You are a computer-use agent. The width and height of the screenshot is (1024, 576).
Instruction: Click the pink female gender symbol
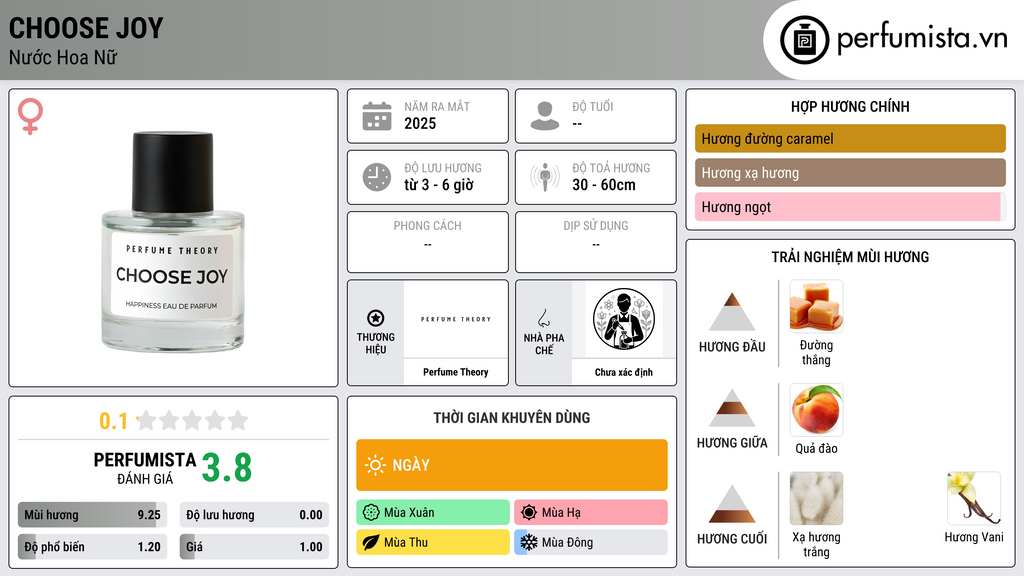point(30,116)
